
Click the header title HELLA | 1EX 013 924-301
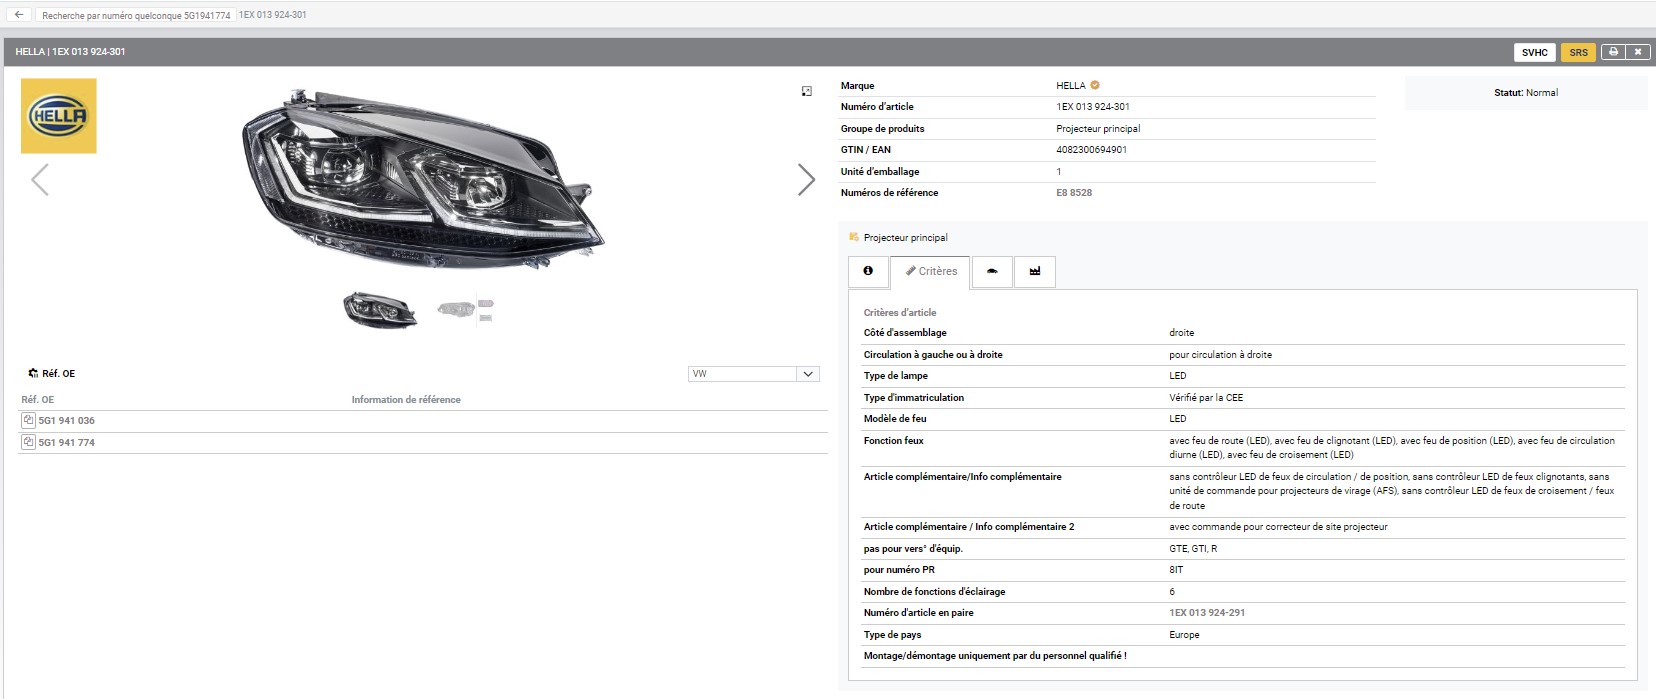70,52
